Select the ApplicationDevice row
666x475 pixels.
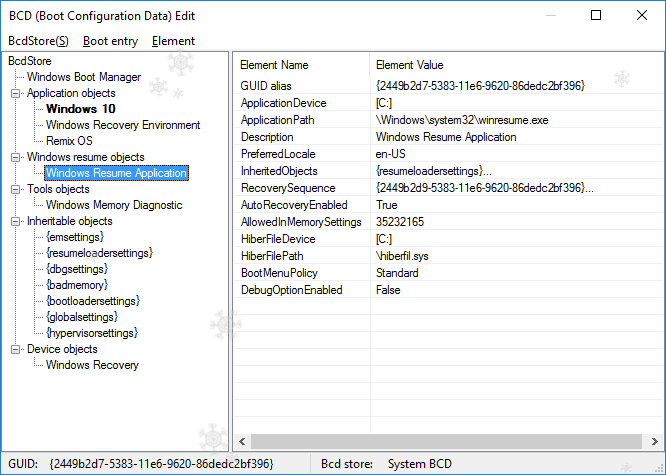click(x=449, y=103)
